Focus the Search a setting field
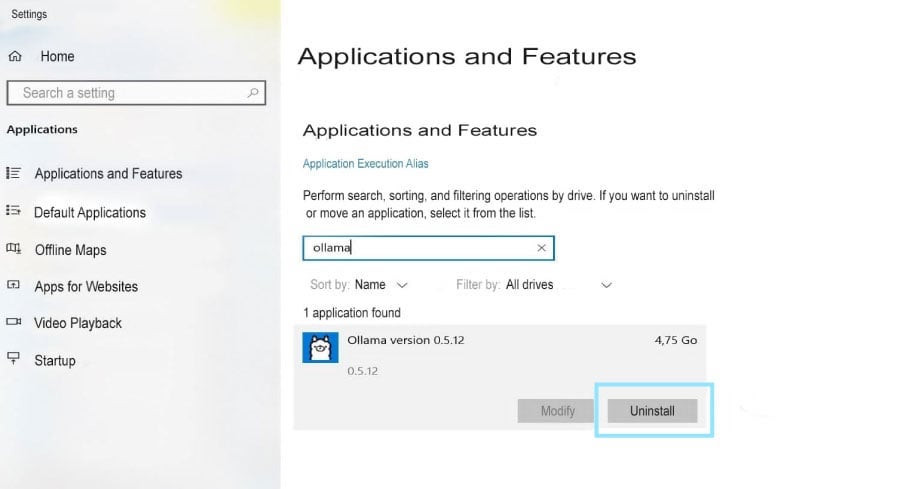This screenshot has height=489, width=900. click(x=136, y=93)
